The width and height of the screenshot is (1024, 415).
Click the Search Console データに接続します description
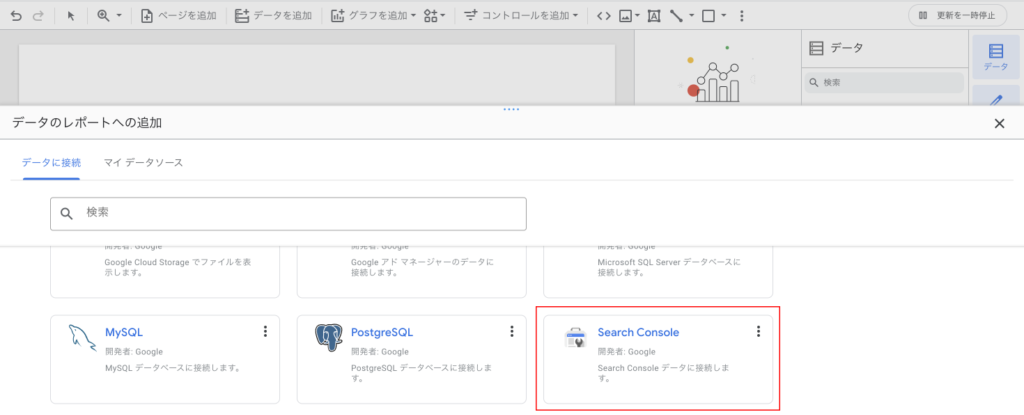pyautogui.click(x=662, y=373)
